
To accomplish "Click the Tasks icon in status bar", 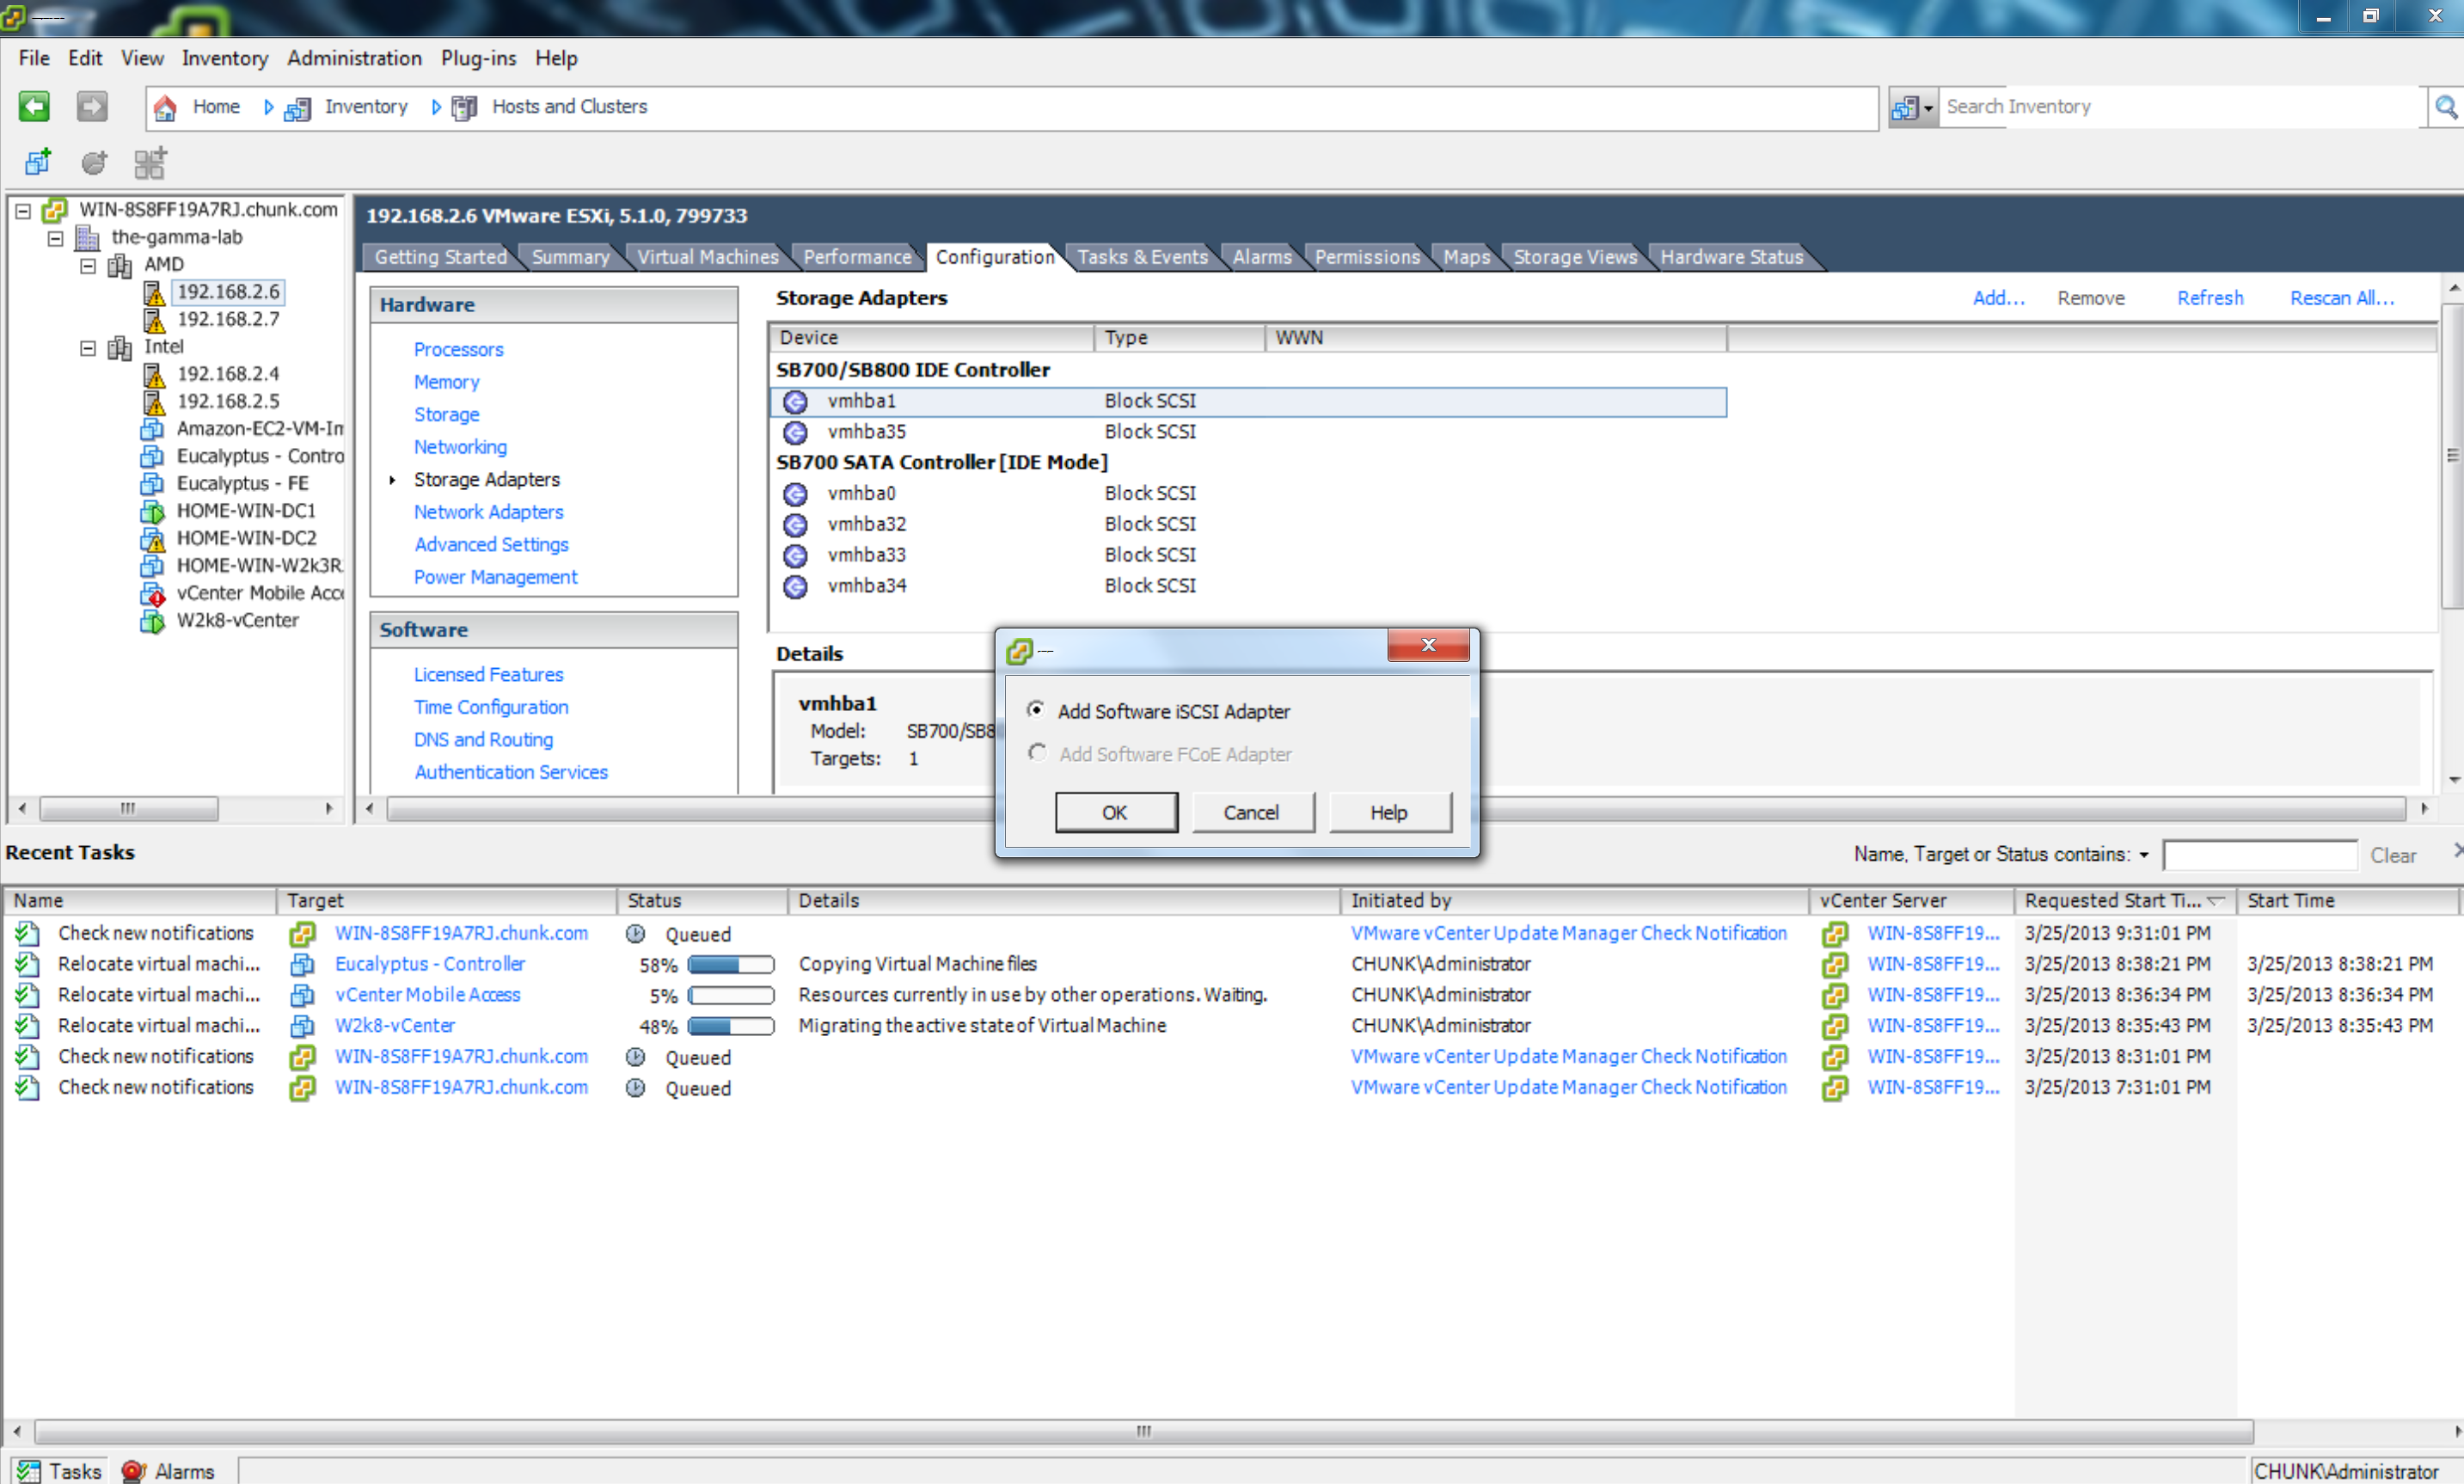I will 29,1471.
